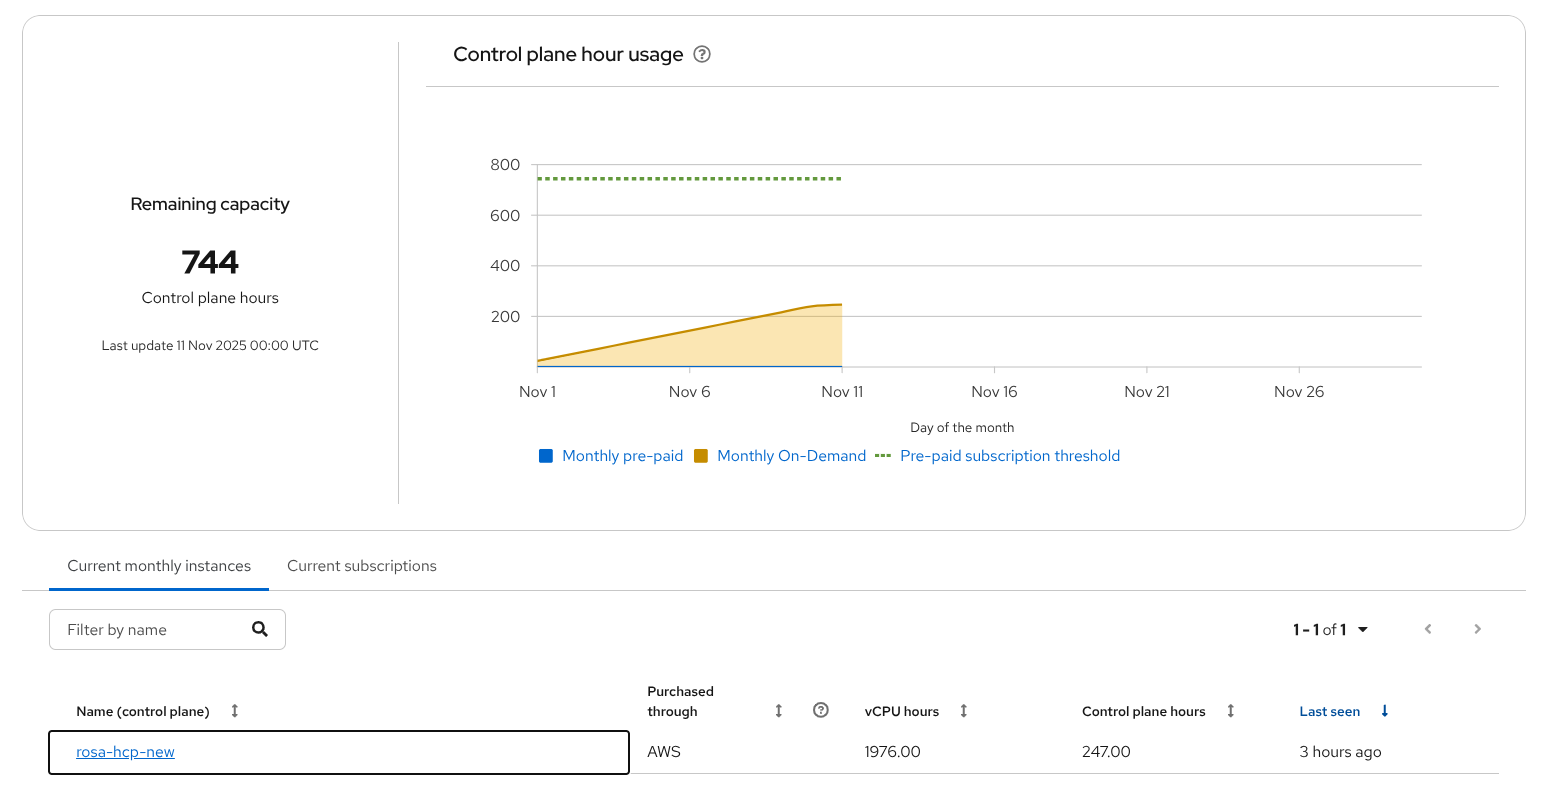The height and width of the screenshot is (803, 1542).
Task: Switch to Current subscriptions tab
Action: 362,566
